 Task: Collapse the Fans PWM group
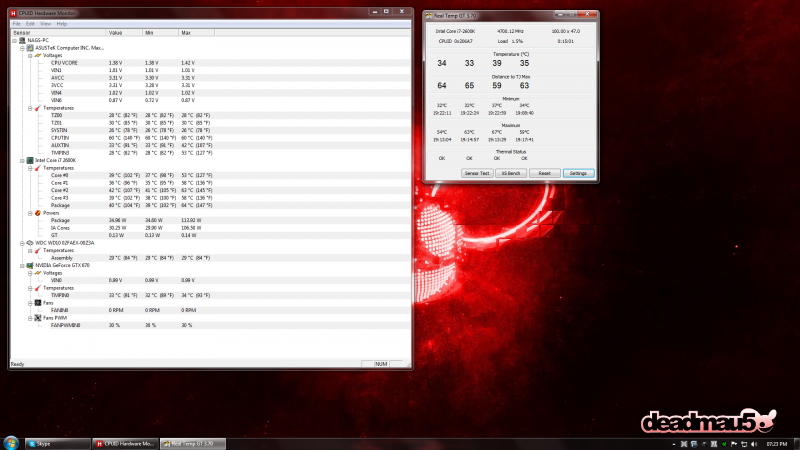(30, 318)
